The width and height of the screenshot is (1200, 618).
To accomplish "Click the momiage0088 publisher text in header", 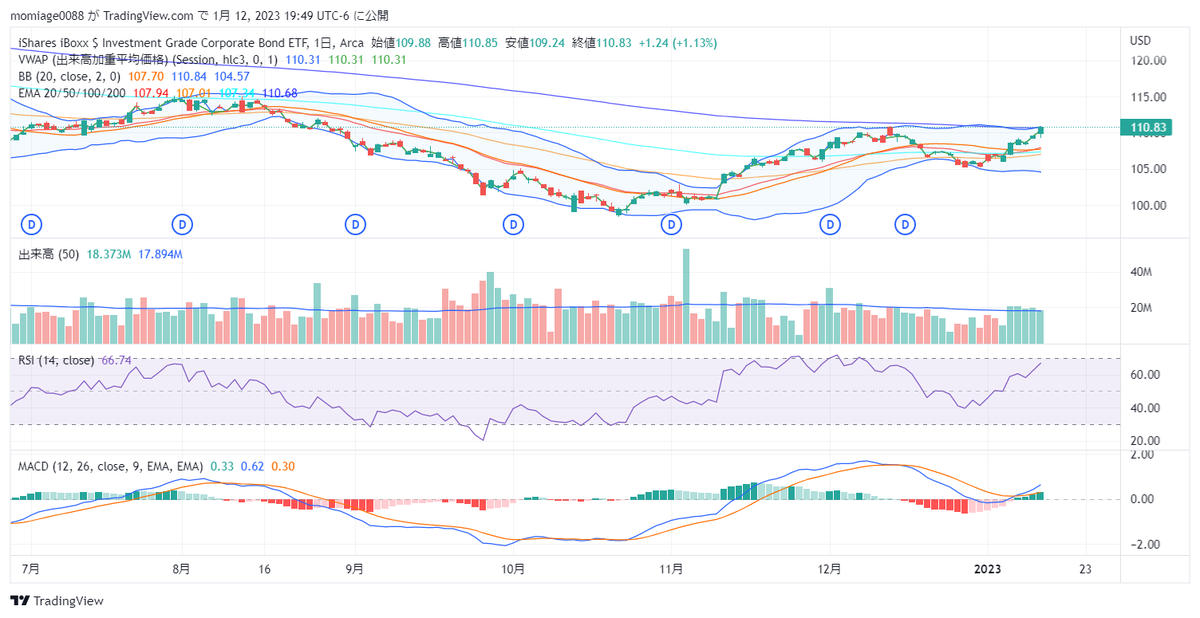I will tap(46, 16).
